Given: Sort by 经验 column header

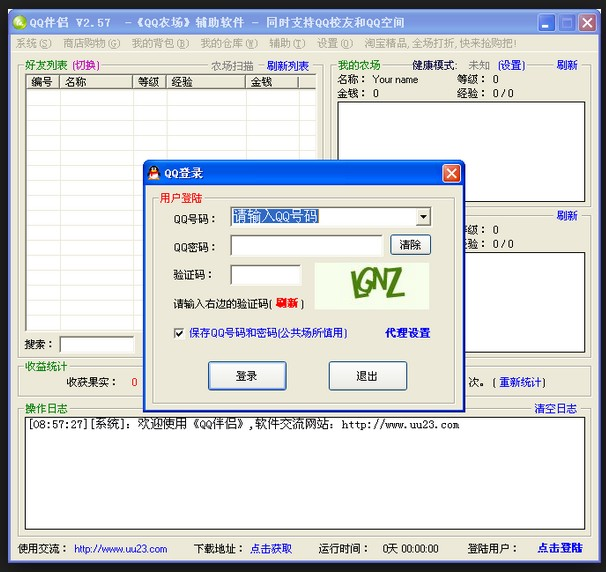Looking at the screenshot, I should [x=206, y=82].
